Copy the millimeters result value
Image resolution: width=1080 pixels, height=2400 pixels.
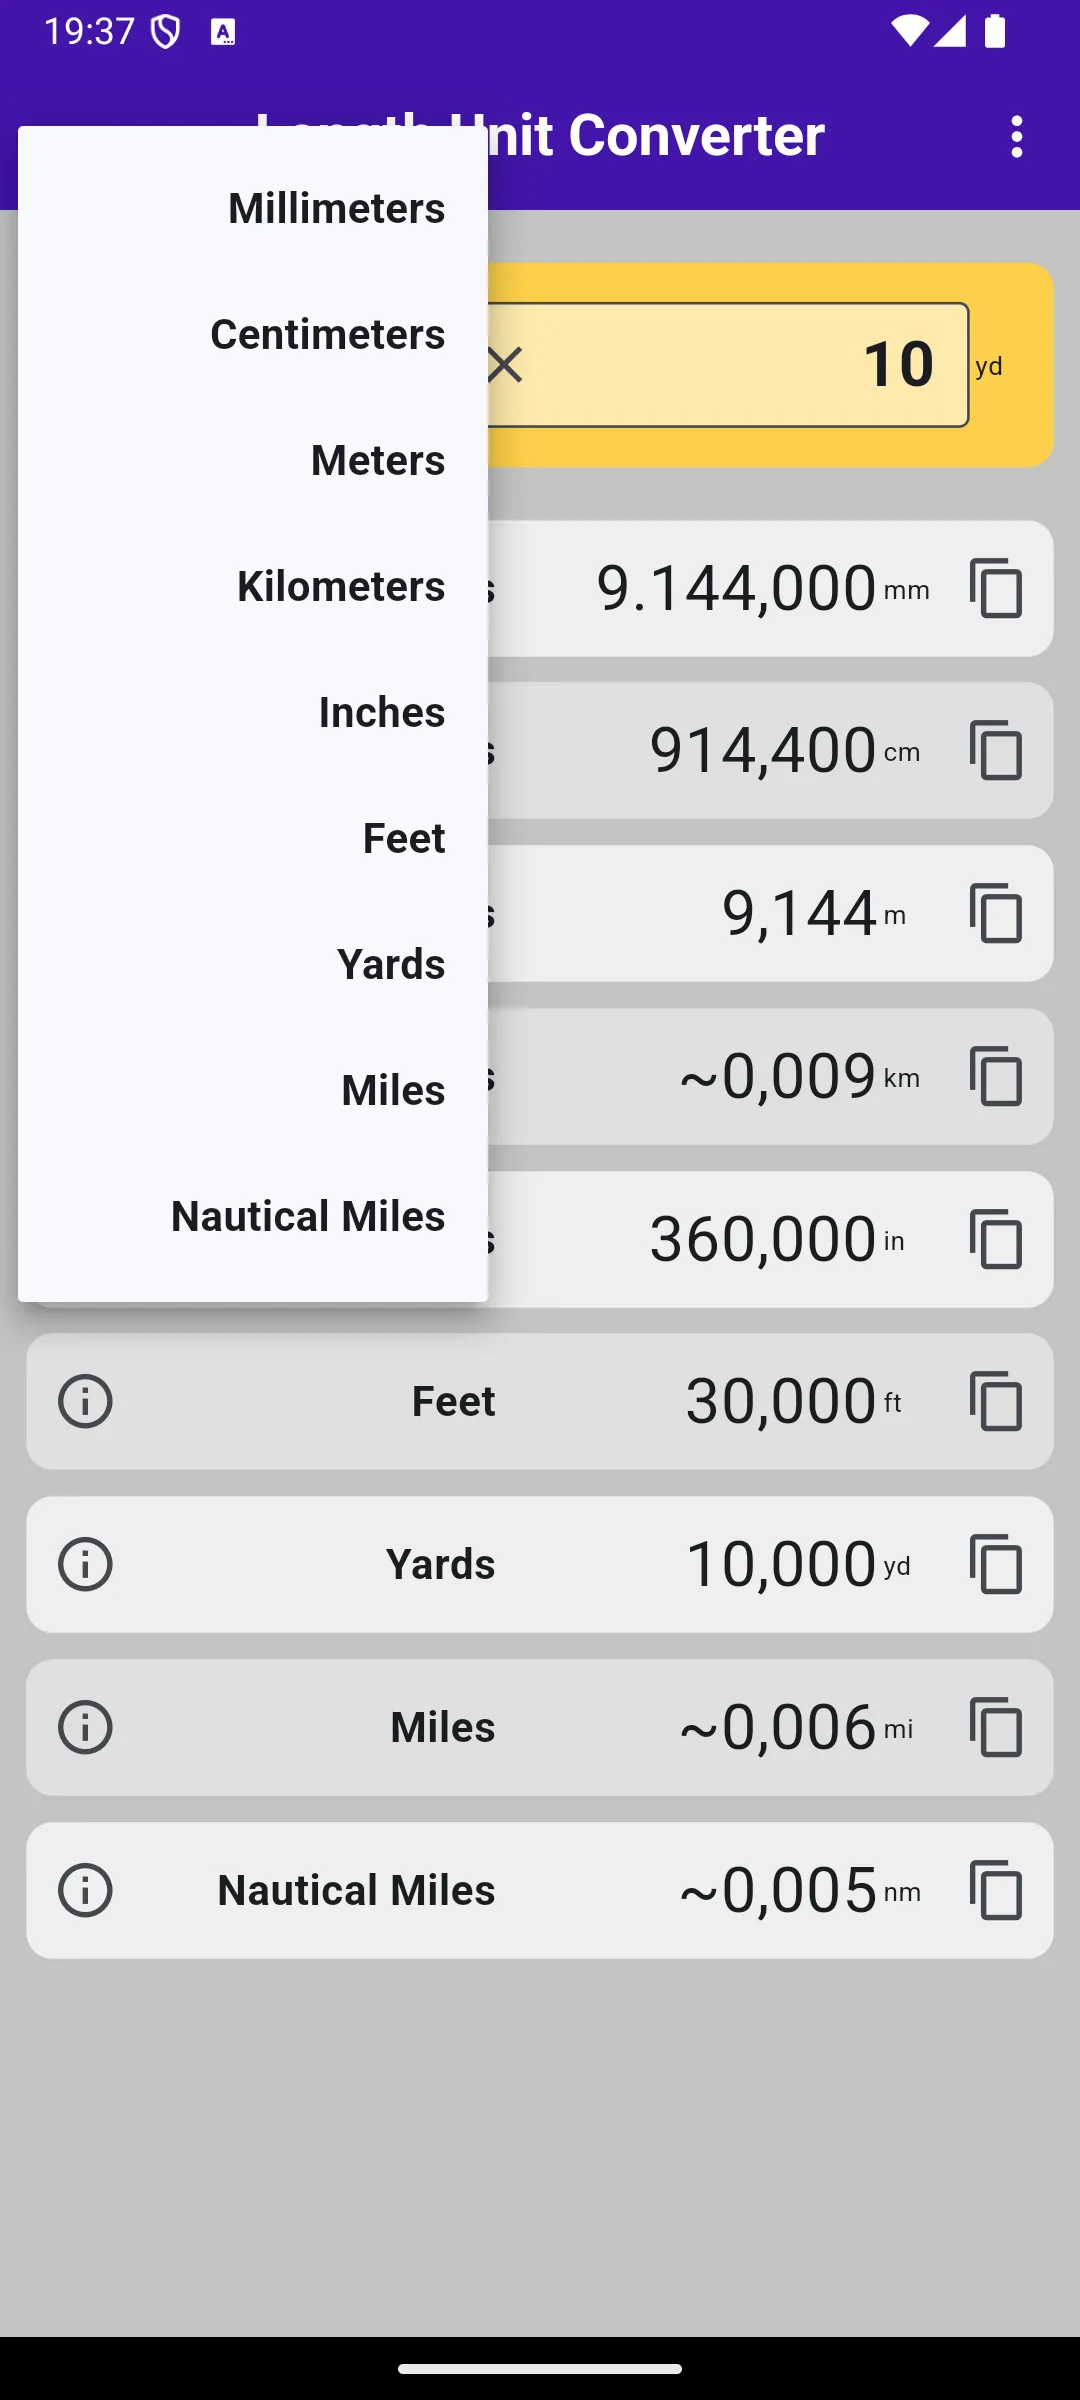[996, 588]
